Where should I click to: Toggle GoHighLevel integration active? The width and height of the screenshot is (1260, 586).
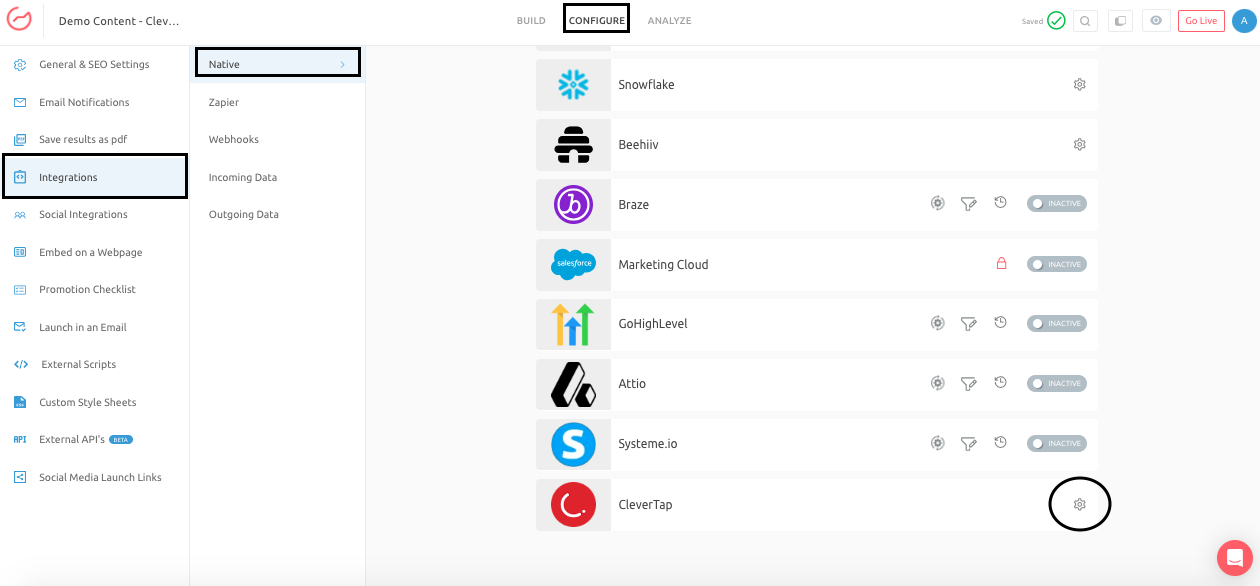[x=1056, y=324]
